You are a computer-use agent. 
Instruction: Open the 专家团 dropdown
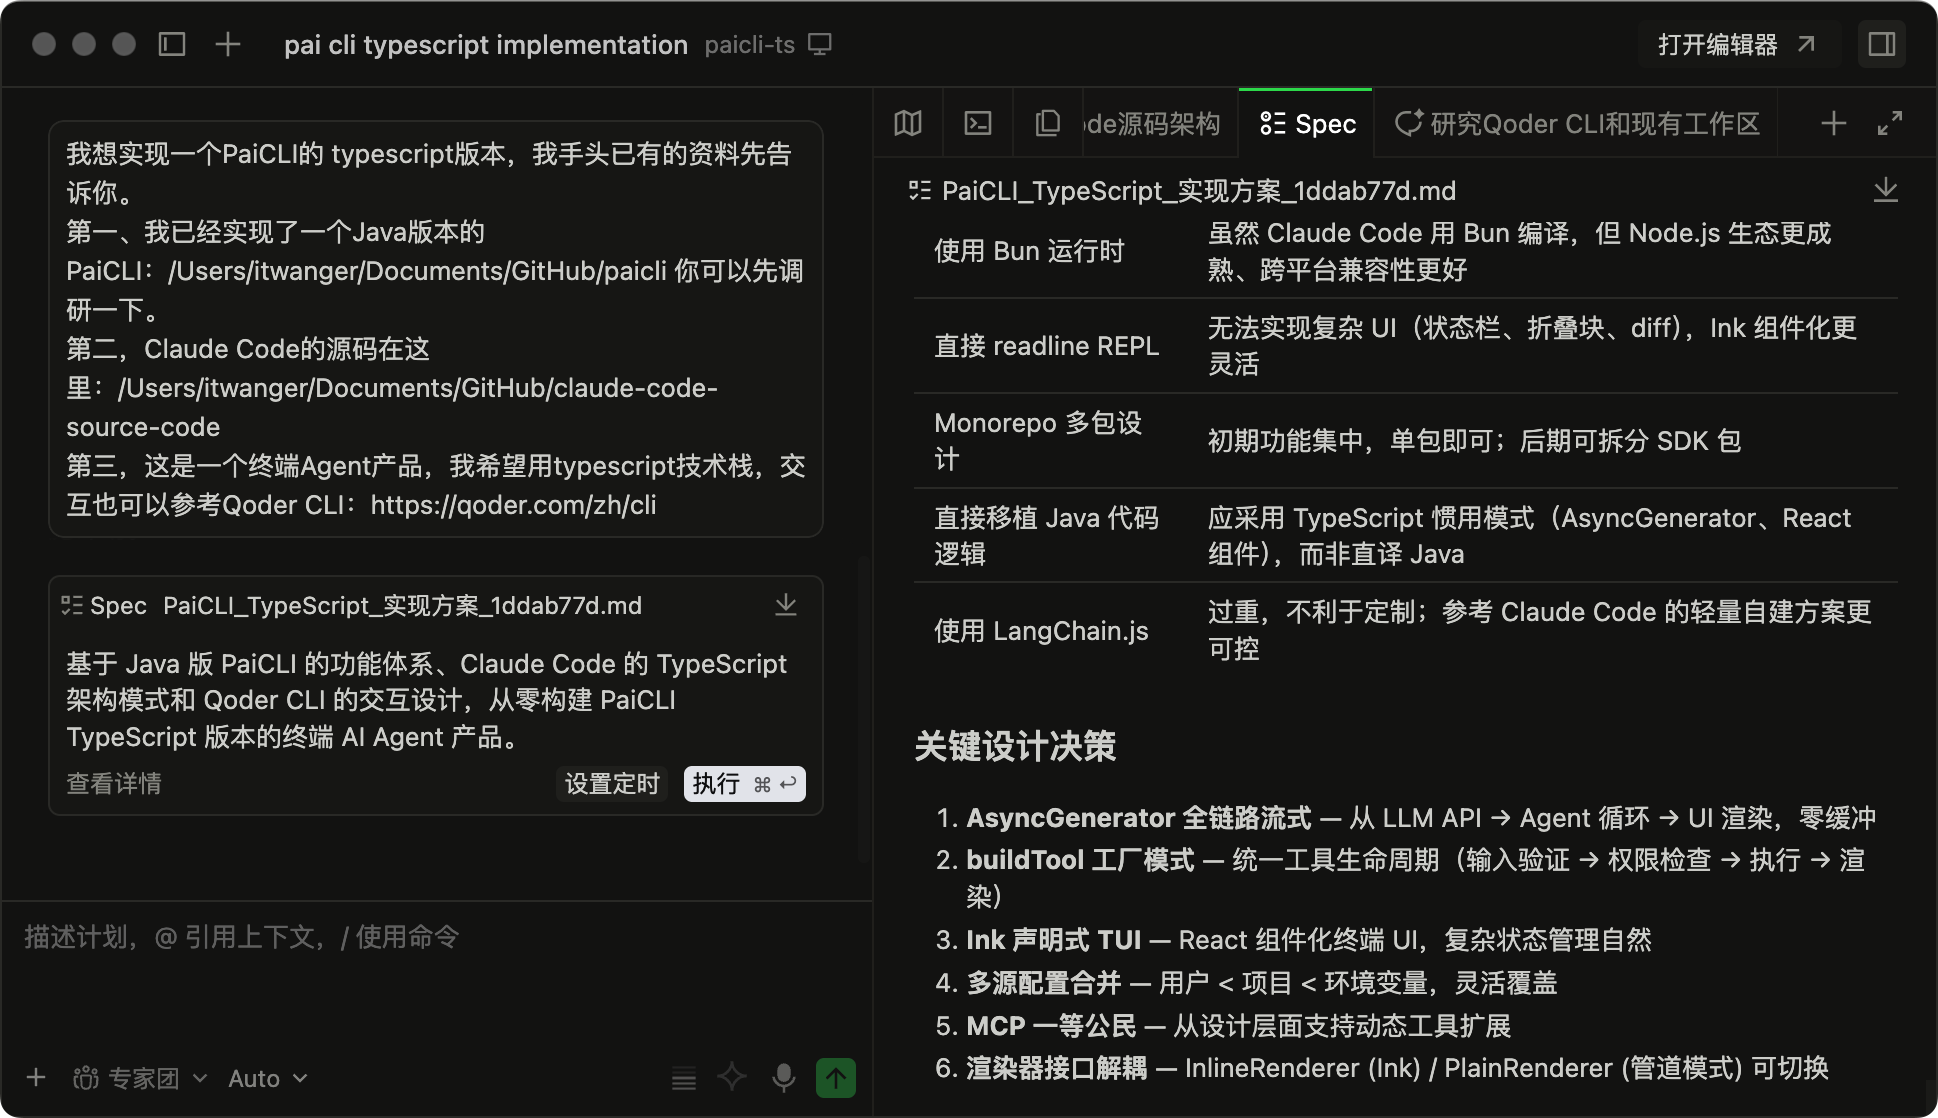141,1078
